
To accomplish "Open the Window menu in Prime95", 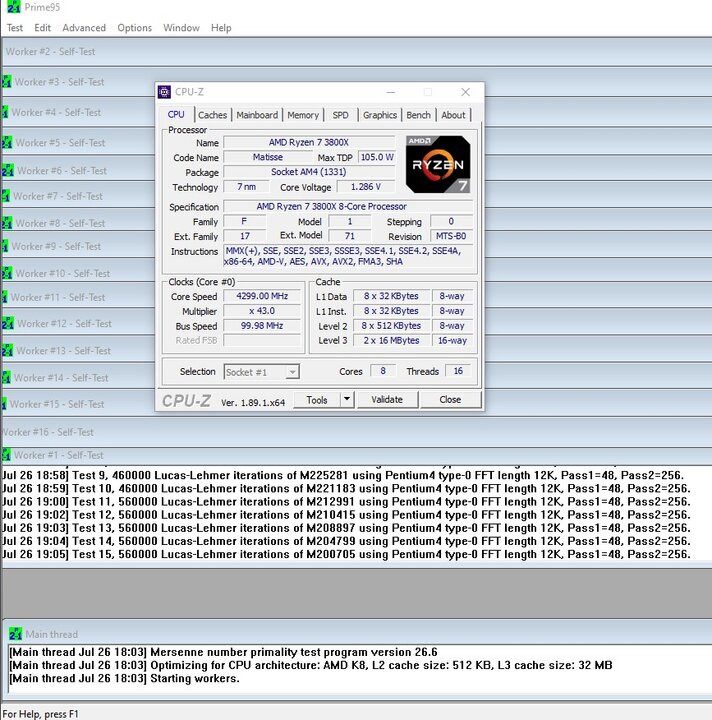I will click(x=181, y=28).
